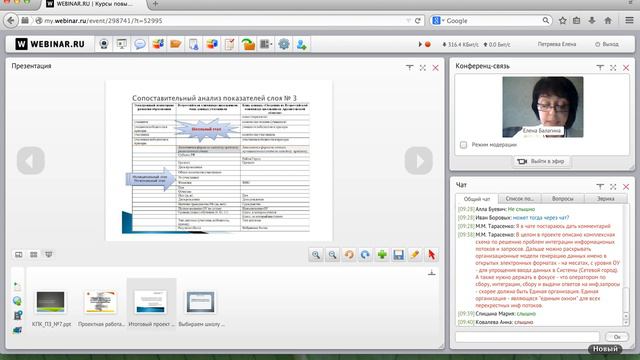Click the Выход logout link

tap(607, 44)
